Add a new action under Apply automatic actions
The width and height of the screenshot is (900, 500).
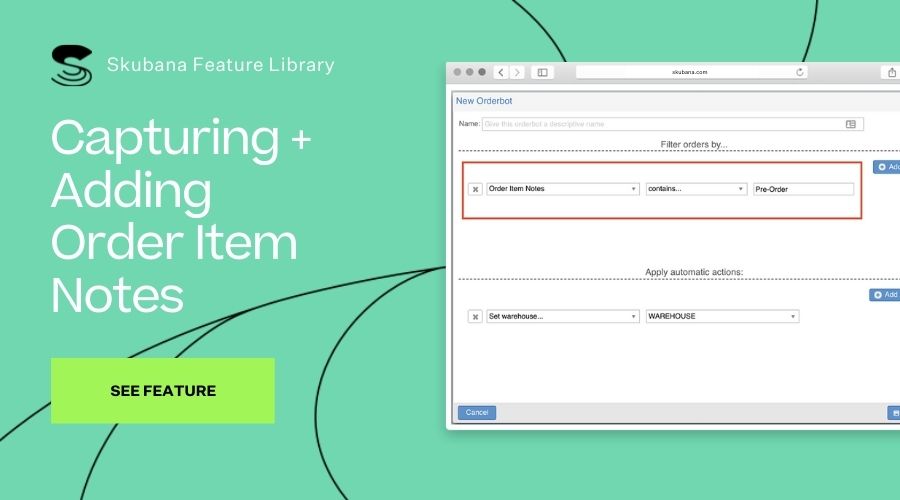point(885,294)
